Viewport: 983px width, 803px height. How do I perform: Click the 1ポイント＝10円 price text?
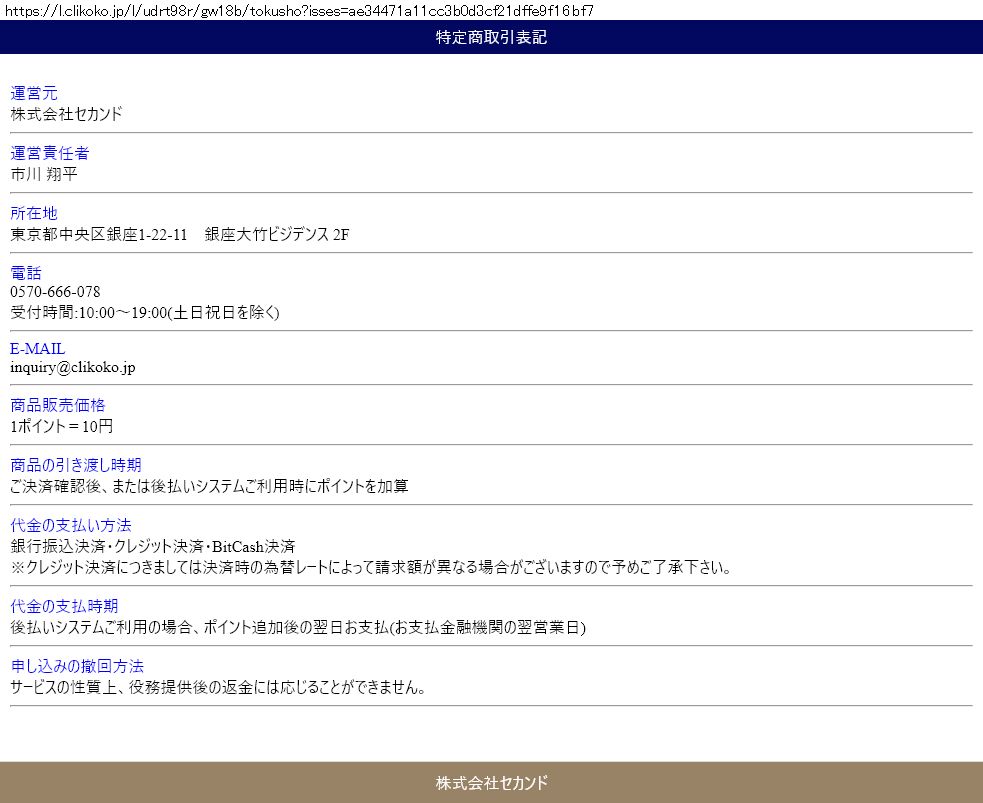pyautogui.click(x=62, y=427)
